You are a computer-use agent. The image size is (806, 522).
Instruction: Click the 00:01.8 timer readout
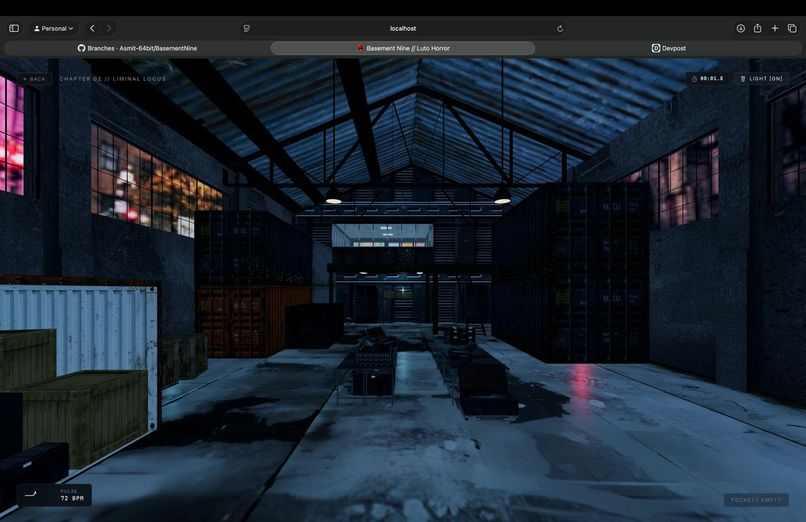pos(707,79)
